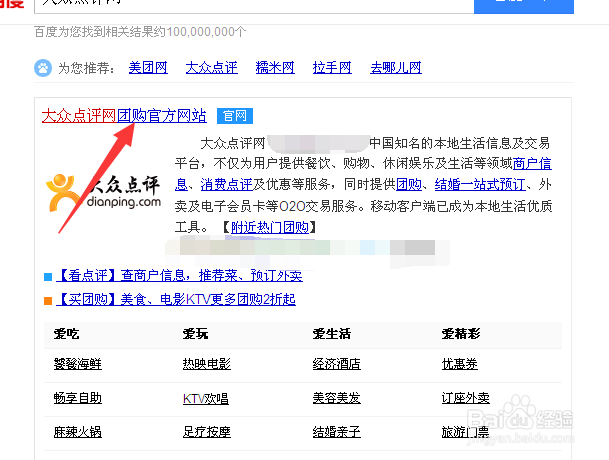Click the result count text 100,000,000个
Viewport: 609px width, 460px height.
(x=206, y=32)
